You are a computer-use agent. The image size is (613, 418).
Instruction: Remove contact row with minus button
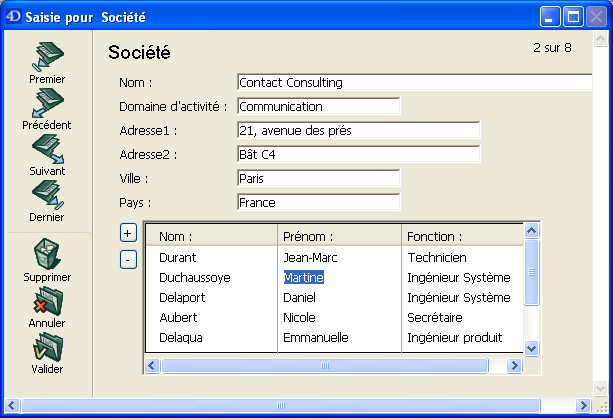pos(128,260)
